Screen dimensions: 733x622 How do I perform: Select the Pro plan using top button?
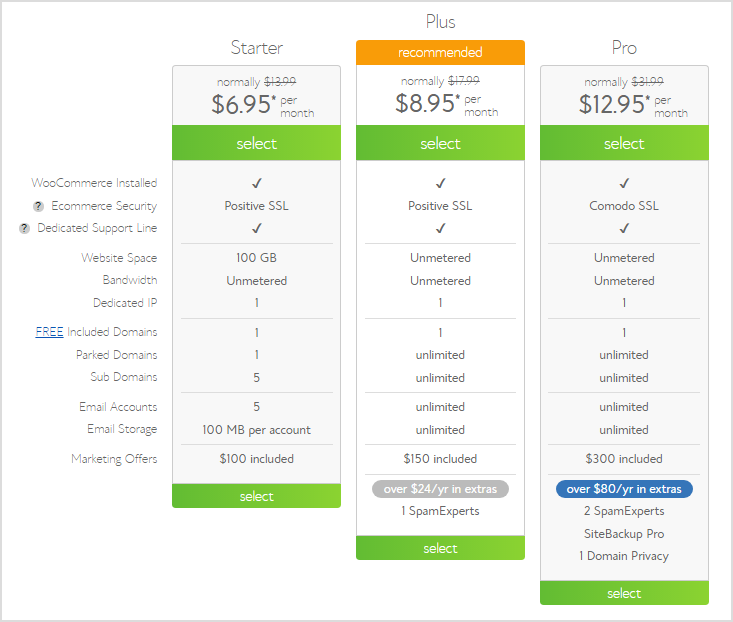coord(624,143)
